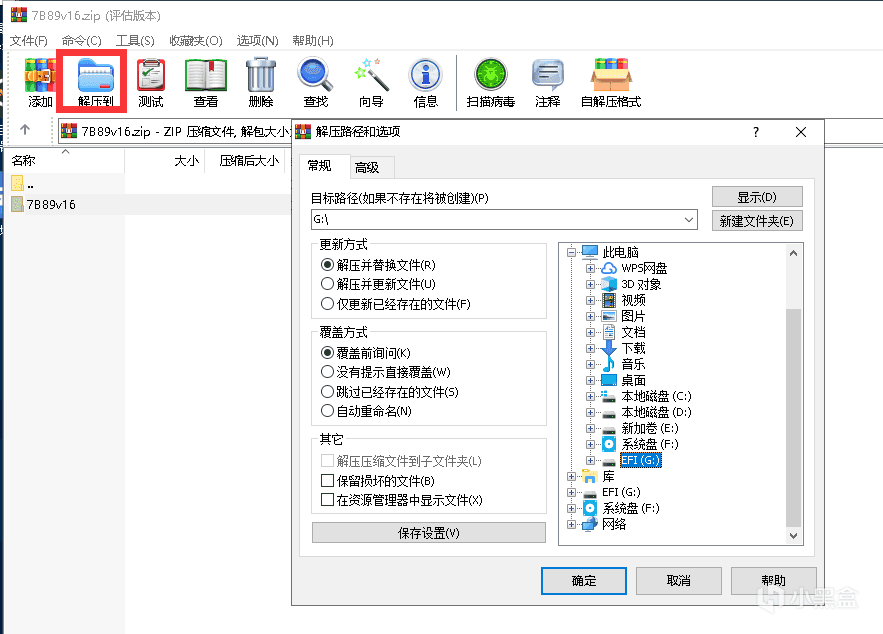The image size is (883, 634).
Task: Enable 保留损坏的文件(B) checkbox
Action: (327, 481)
